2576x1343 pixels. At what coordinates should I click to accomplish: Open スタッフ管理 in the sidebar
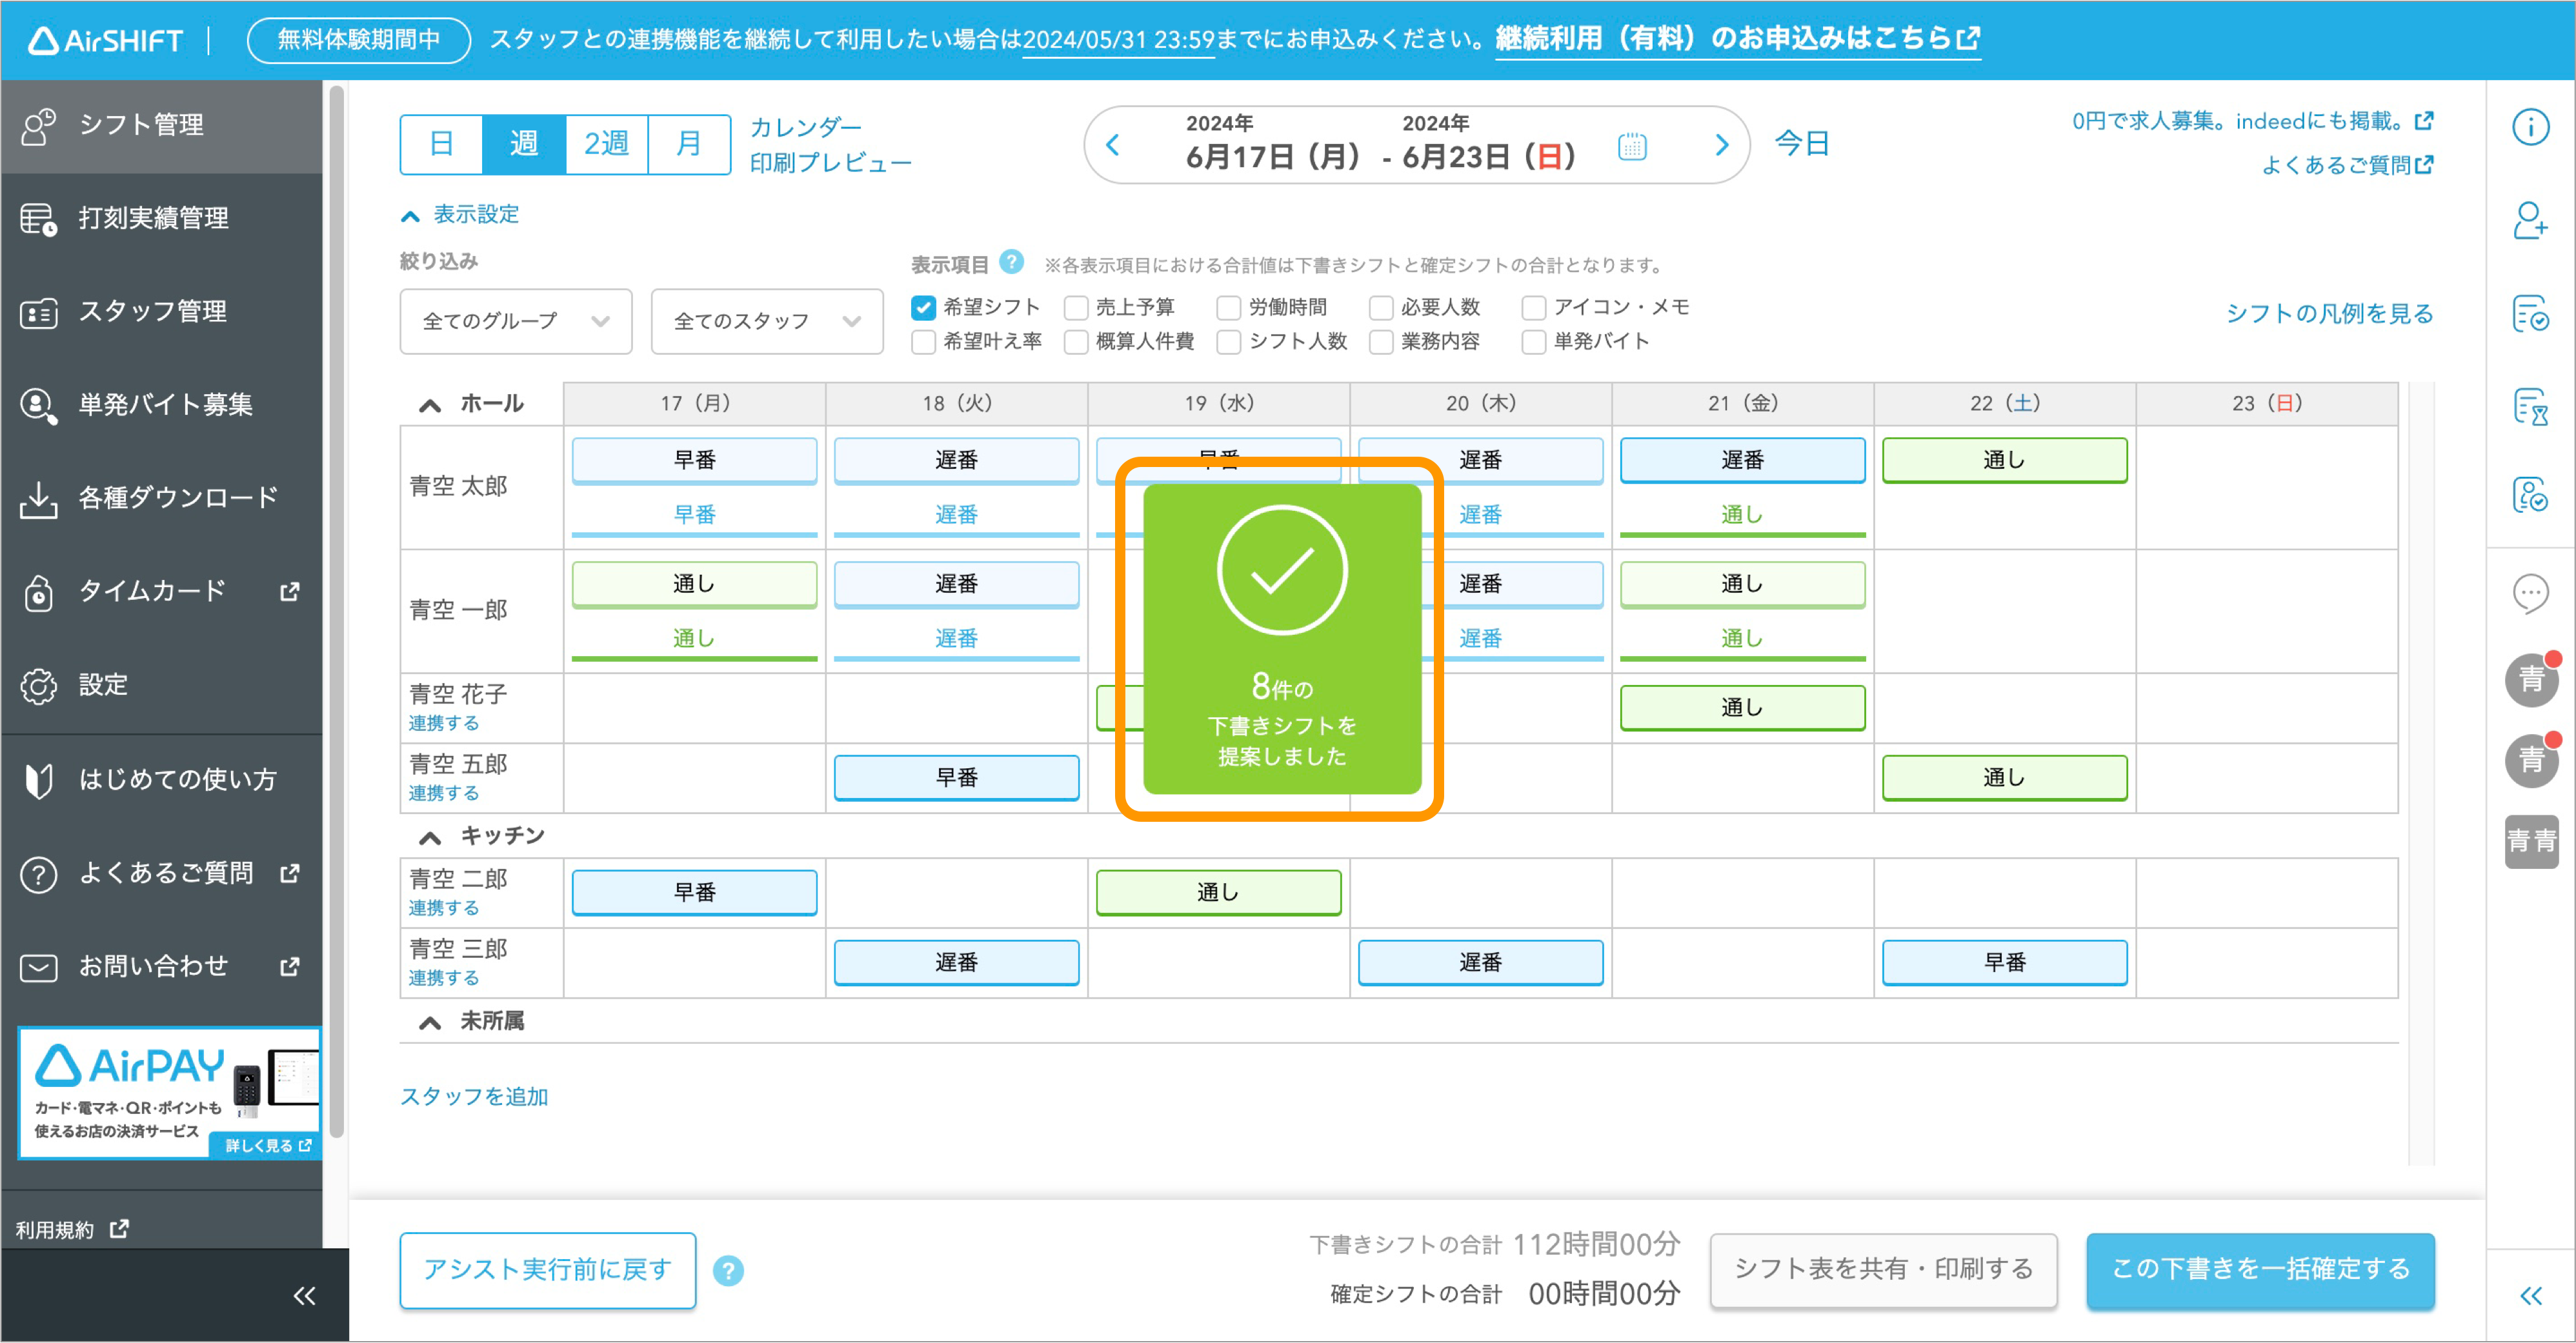point(162,312)
